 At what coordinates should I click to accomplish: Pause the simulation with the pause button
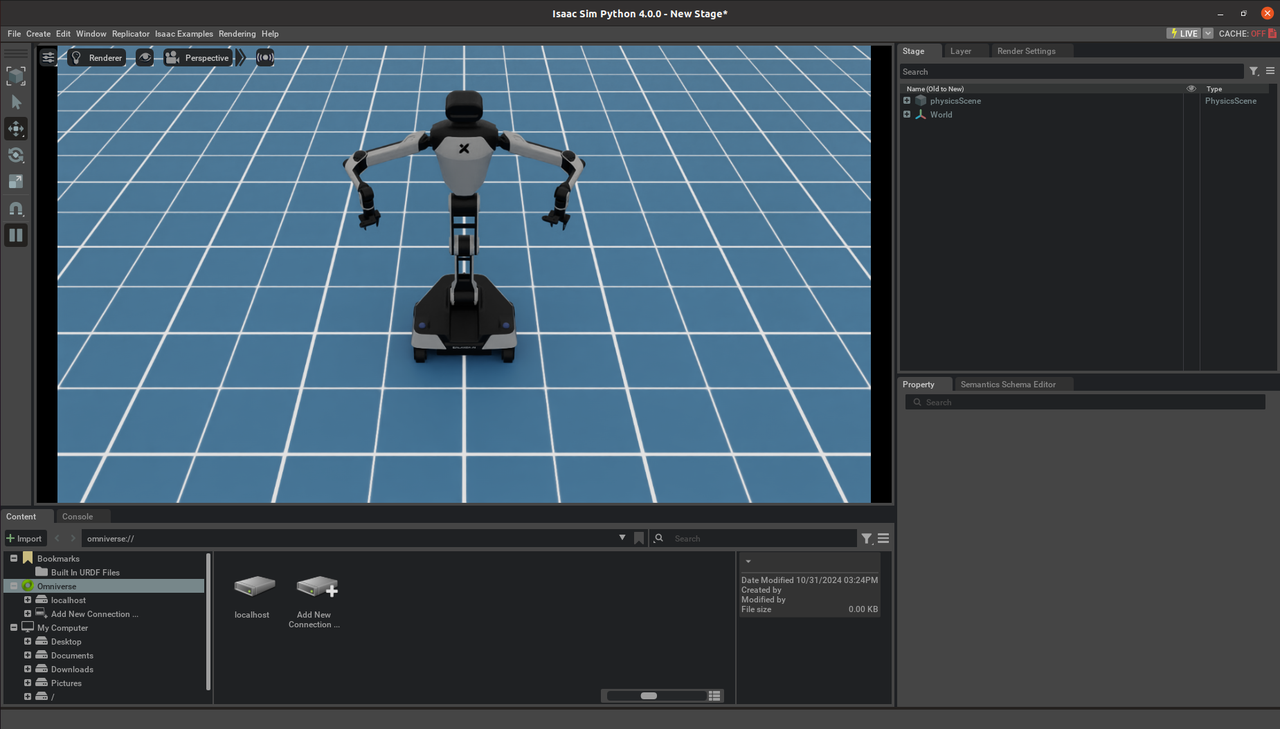(16, 236)
